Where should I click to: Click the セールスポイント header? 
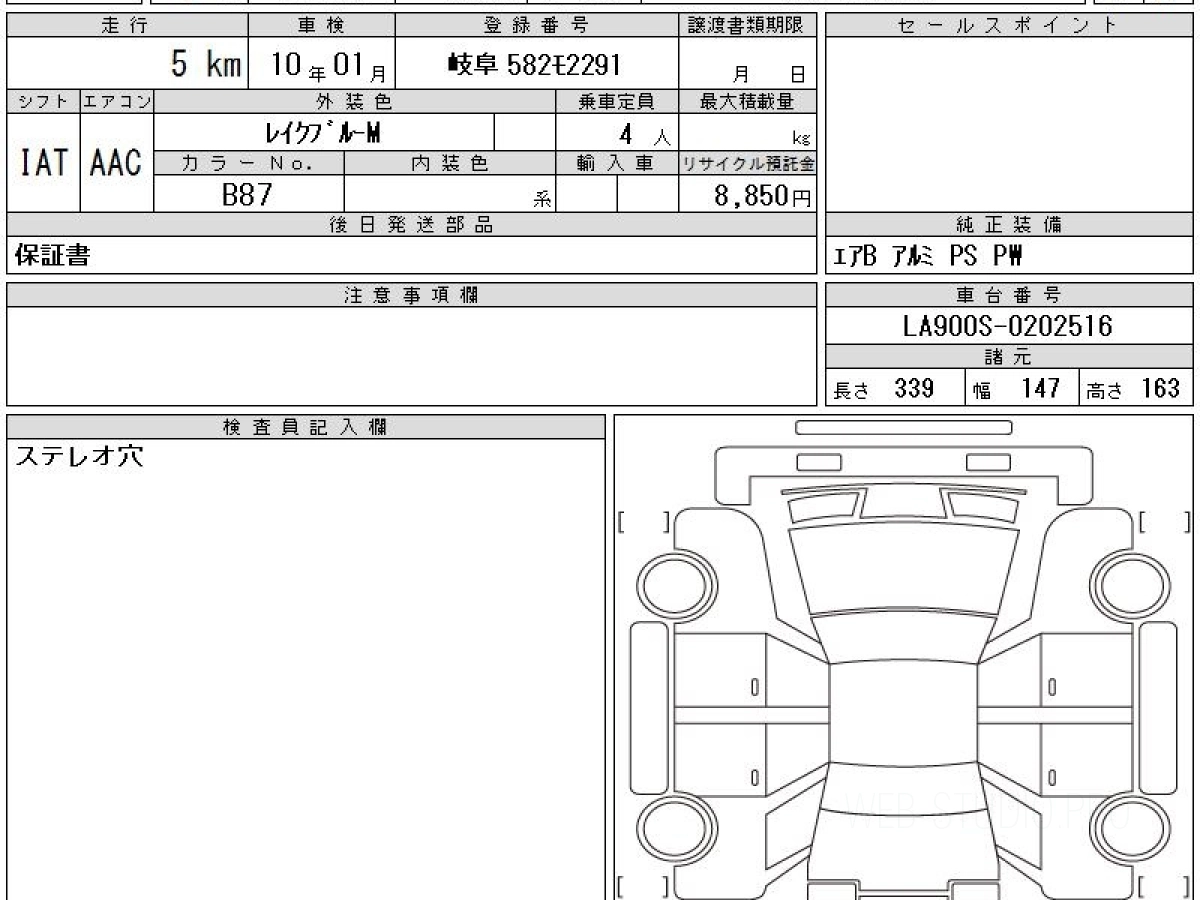click(1009, 26)
